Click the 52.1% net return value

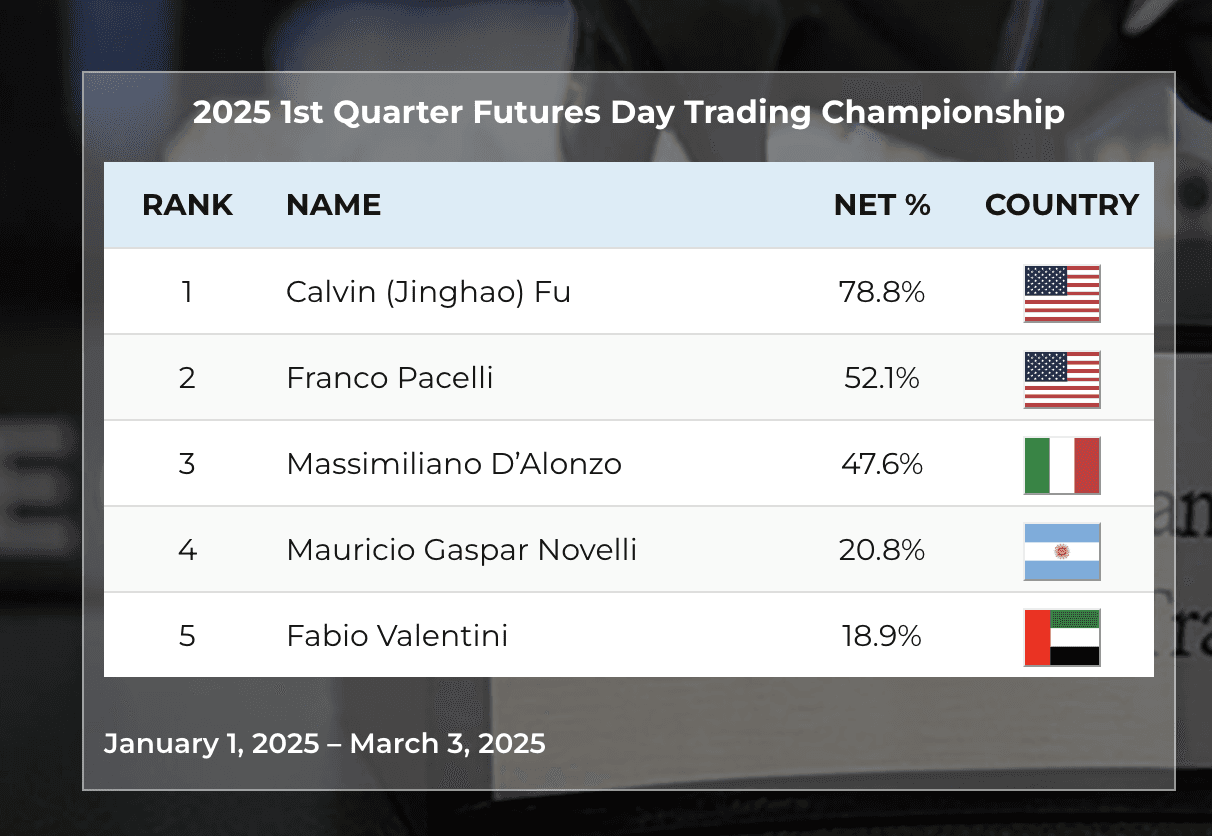click(x=881, y=378)
